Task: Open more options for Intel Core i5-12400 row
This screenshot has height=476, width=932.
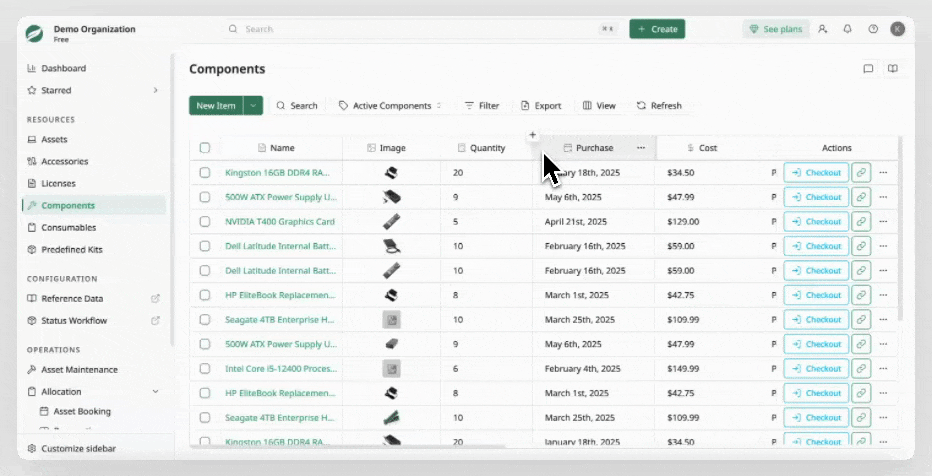Action: pyautogui.click(x=883, y=368)
